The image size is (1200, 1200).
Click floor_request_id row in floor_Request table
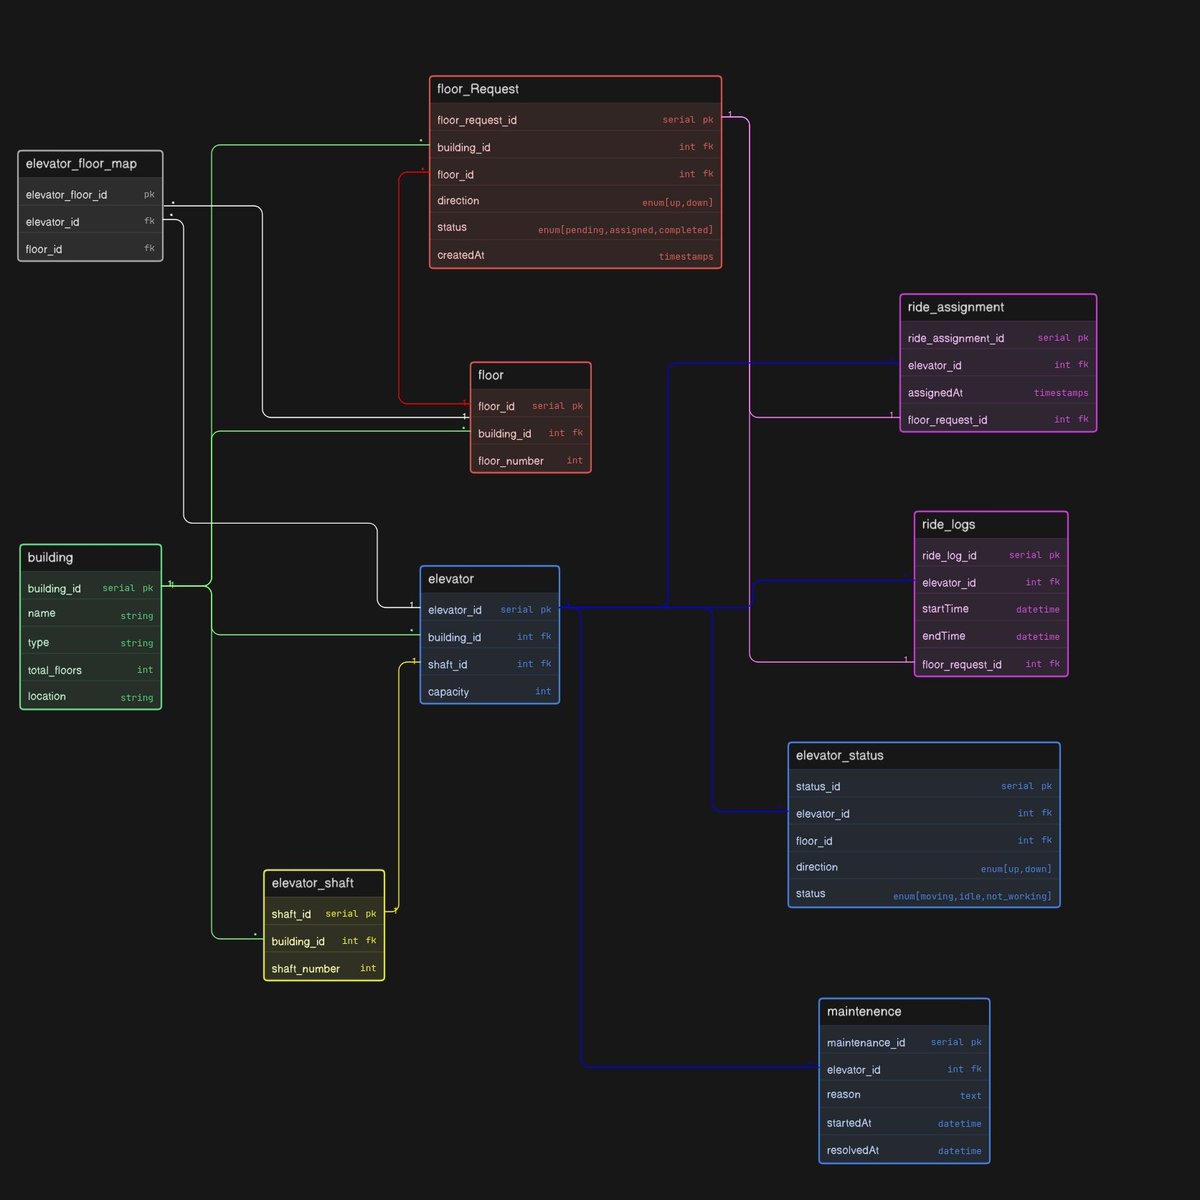[575, 120]
